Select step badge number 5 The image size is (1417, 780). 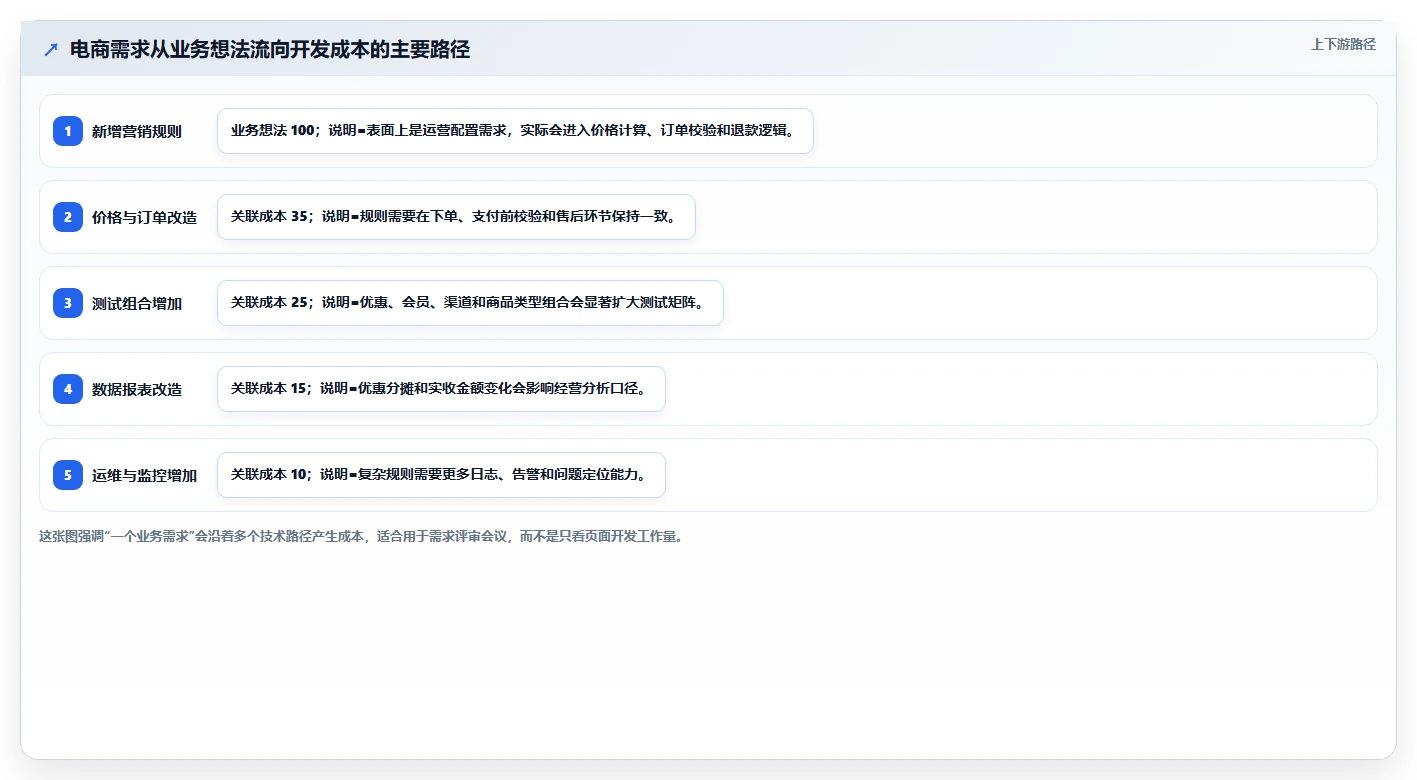68,475
